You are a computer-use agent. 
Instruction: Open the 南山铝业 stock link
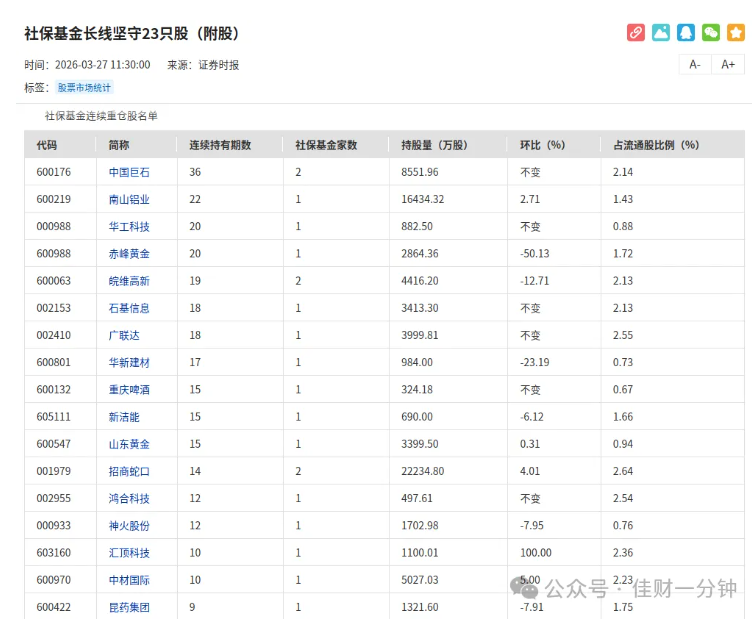tap(129, 199)
